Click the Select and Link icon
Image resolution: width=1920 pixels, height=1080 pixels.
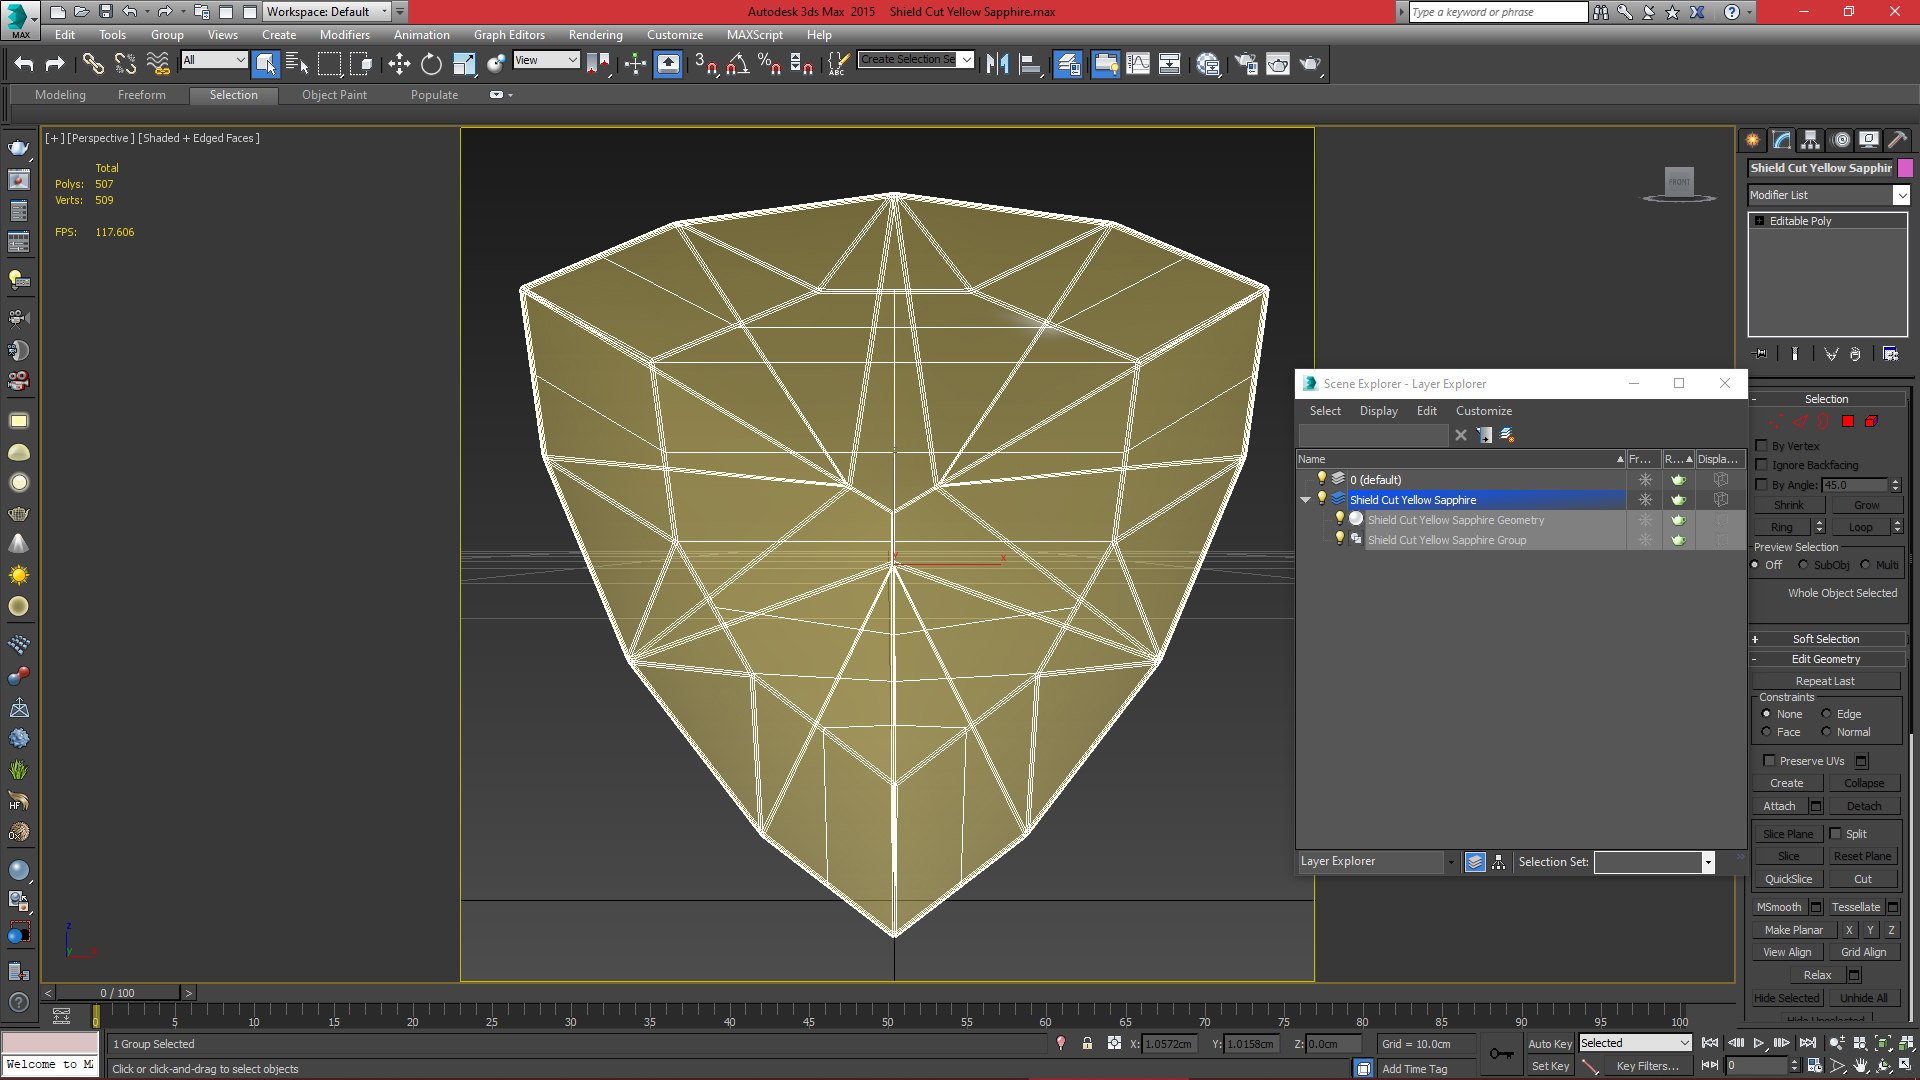pyautogui.click(x=93, y=64)
